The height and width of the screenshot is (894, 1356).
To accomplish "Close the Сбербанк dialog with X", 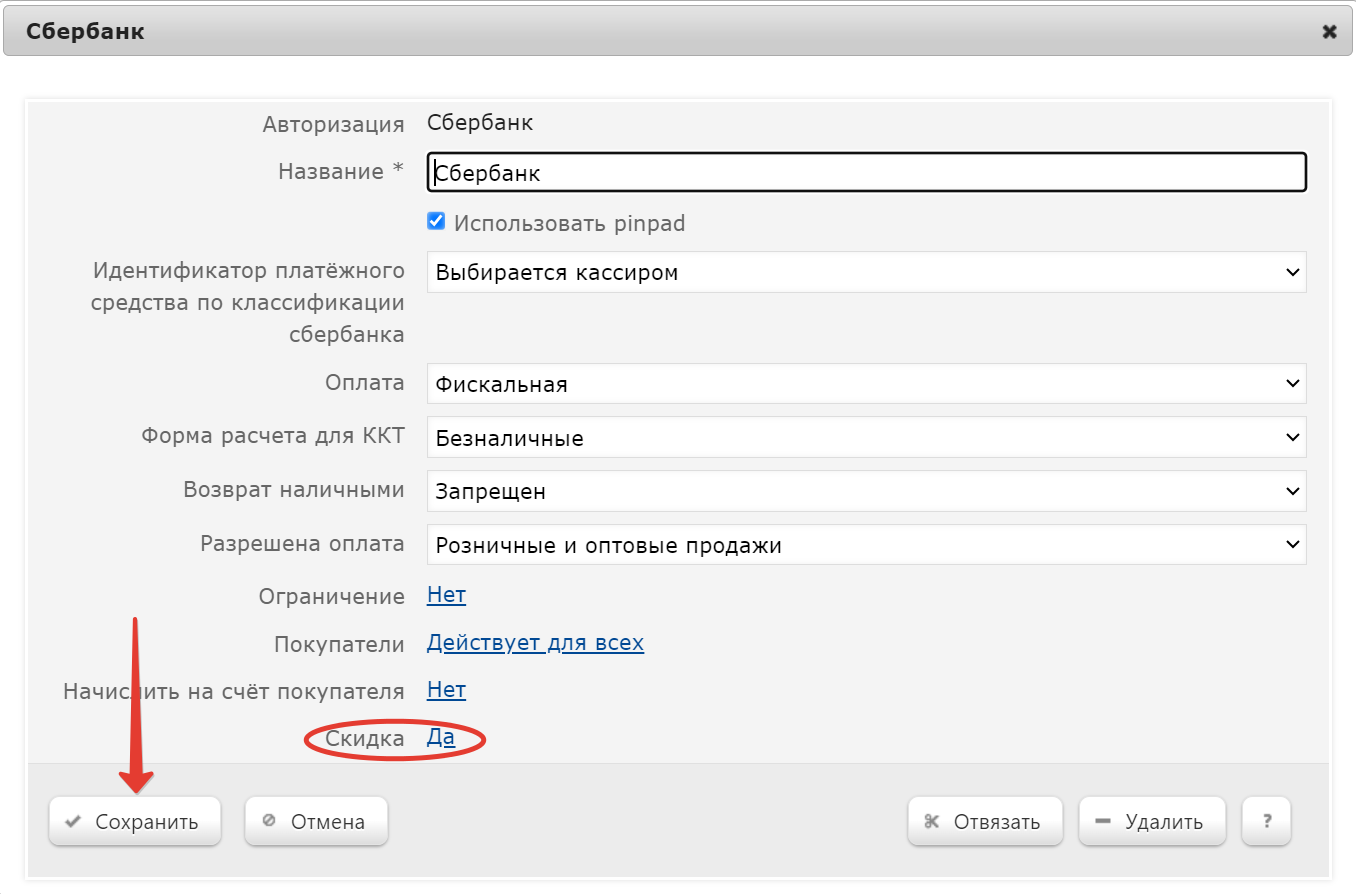I will (x=1329, y=32).
